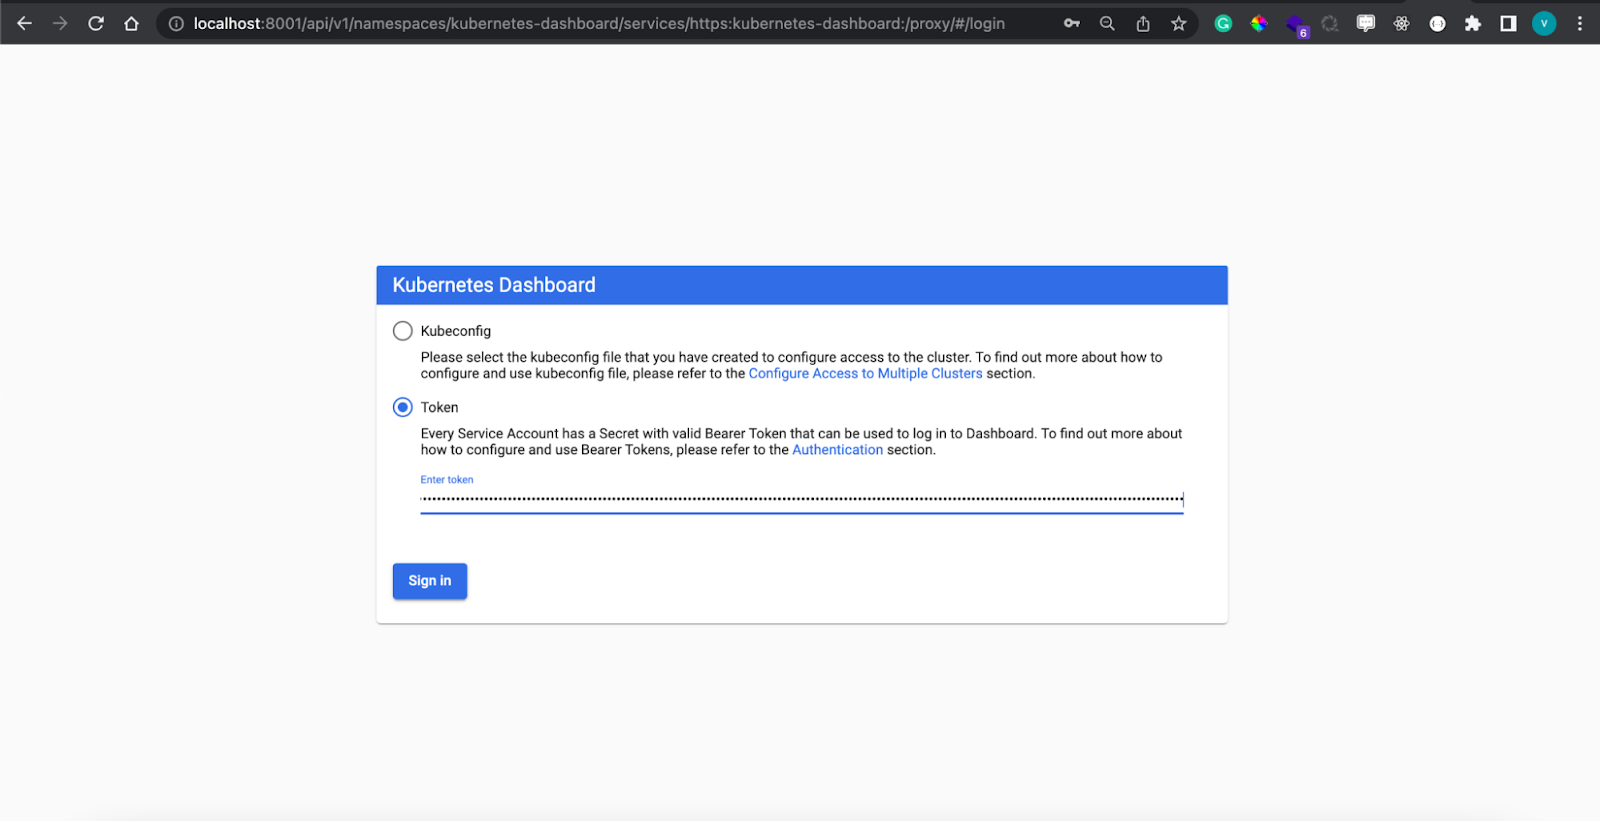Click the Kubeconfig option label text
This screenshot has height=821, width=1600.
pyautogui.click(x=455, y=331)
